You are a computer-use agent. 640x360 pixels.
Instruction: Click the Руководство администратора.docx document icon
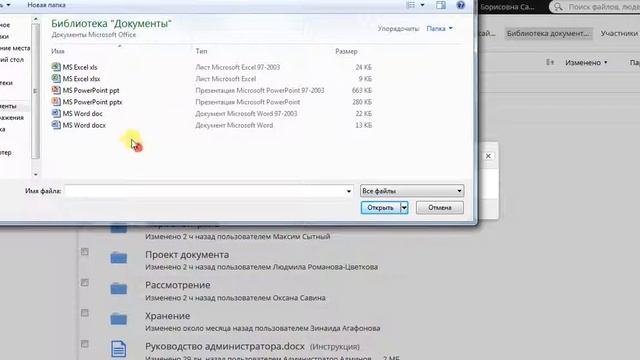[119, 349]
